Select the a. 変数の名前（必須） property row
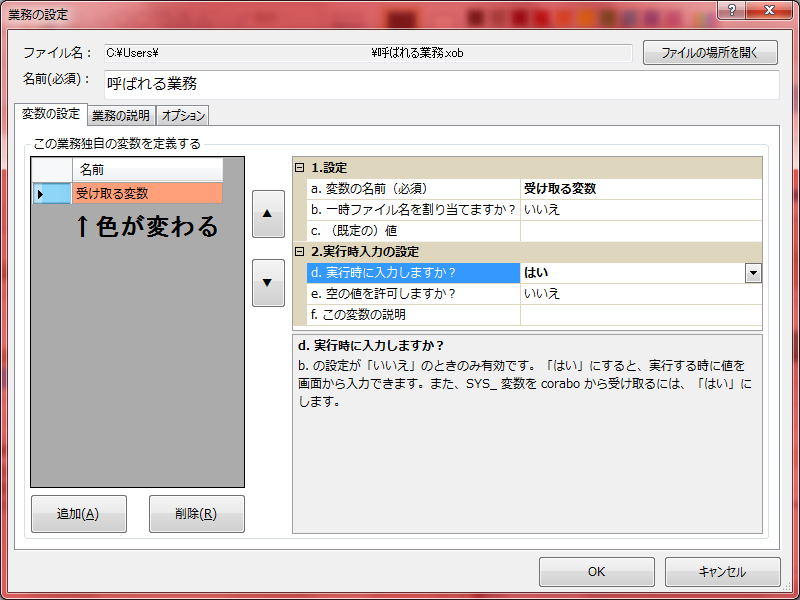800x600 pixels. [413, 189]
